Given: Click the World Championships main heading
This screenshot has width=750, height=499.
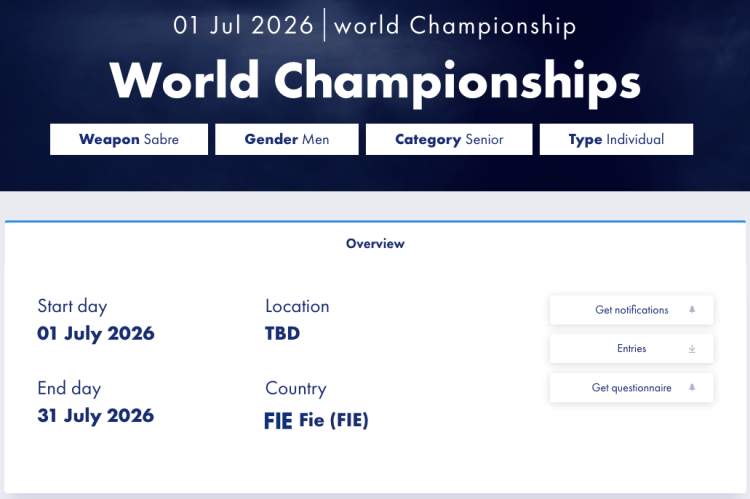Looking at the screenshot, I should click(375, 81).
